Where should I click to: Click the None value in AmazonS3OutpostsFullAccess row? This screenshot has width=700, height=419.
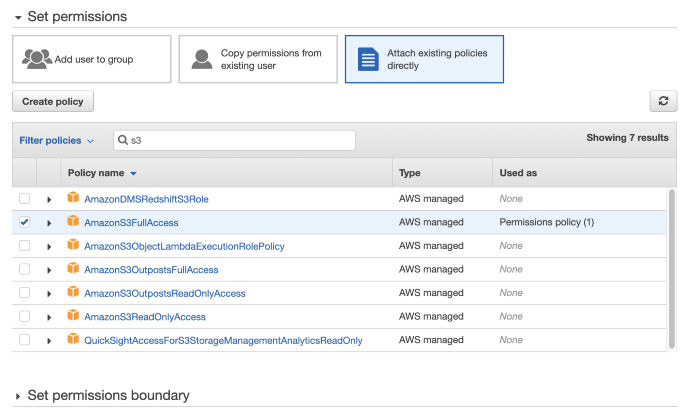coord(511,269)
